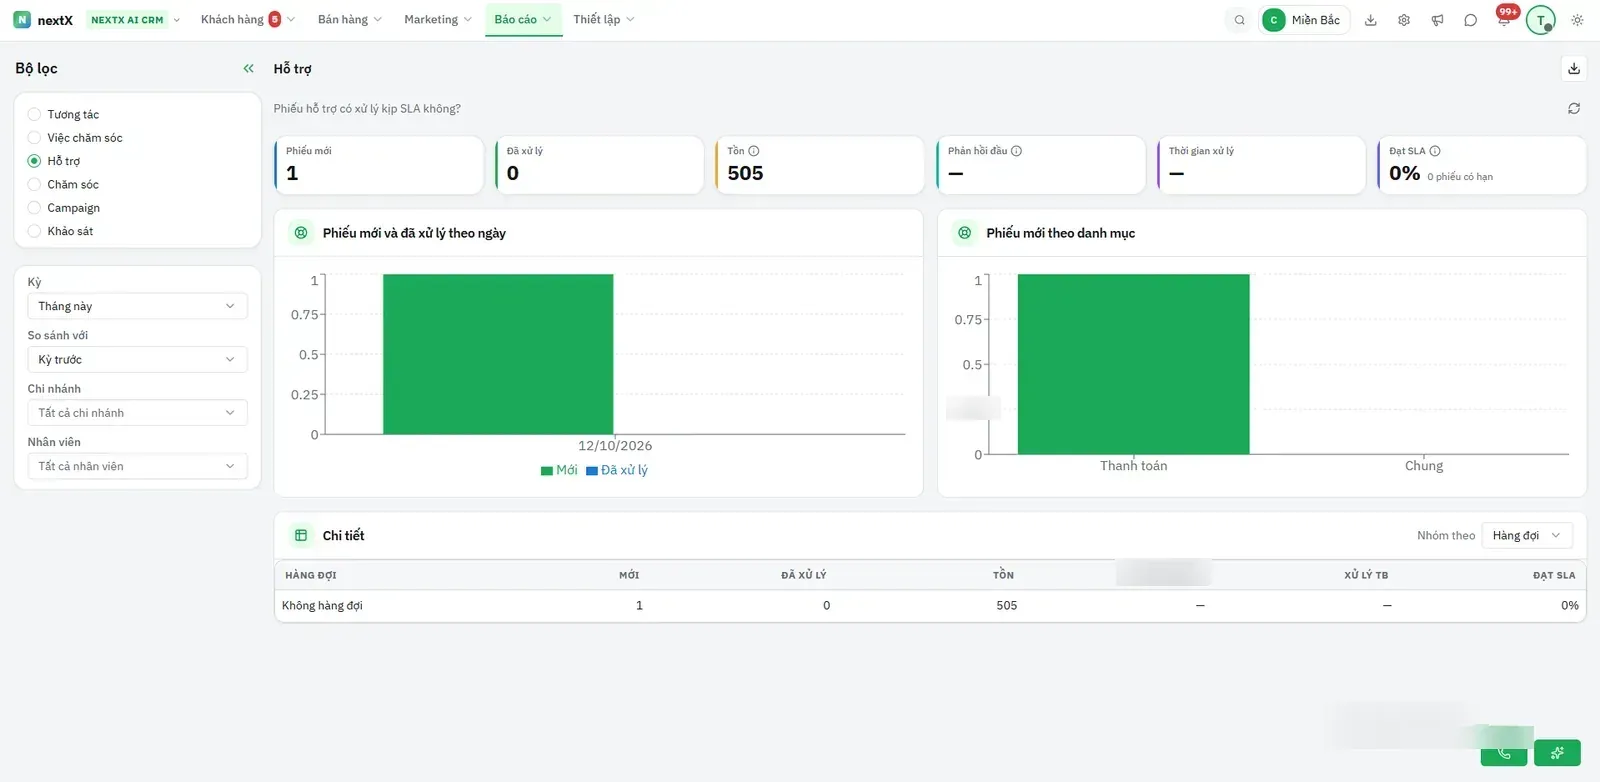The height and width of the screenshot is (782, 1600).
Task: Click the download icon in header
Action: coord(1371,20)
